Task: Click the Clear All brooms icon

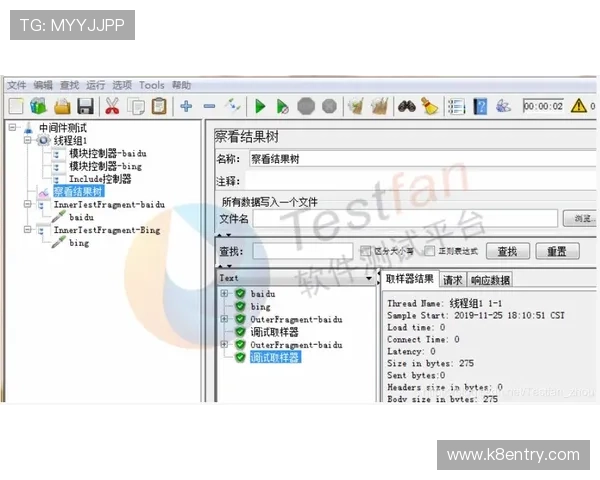Action: [380, 106]
